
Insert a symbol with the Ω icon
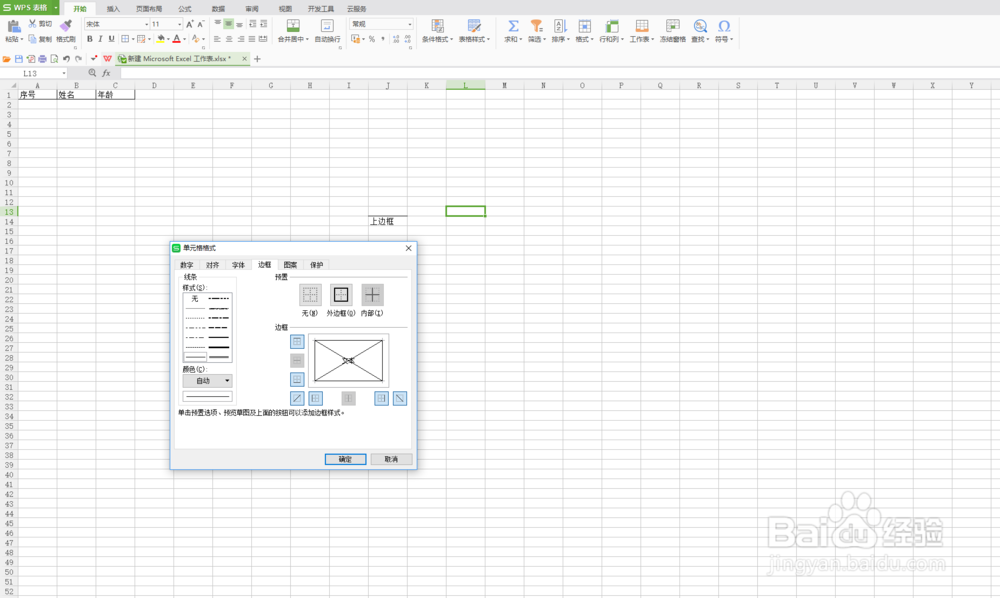[x=723, y=27]
